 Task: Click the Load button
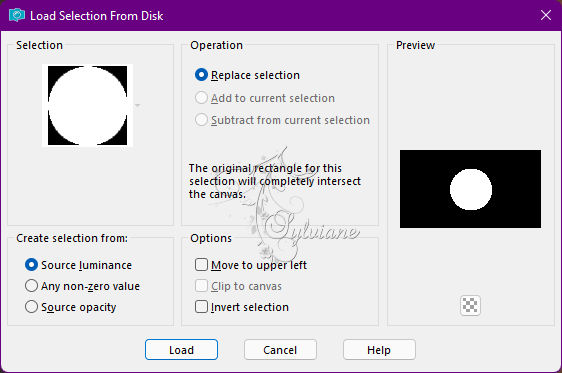(181, 350)
